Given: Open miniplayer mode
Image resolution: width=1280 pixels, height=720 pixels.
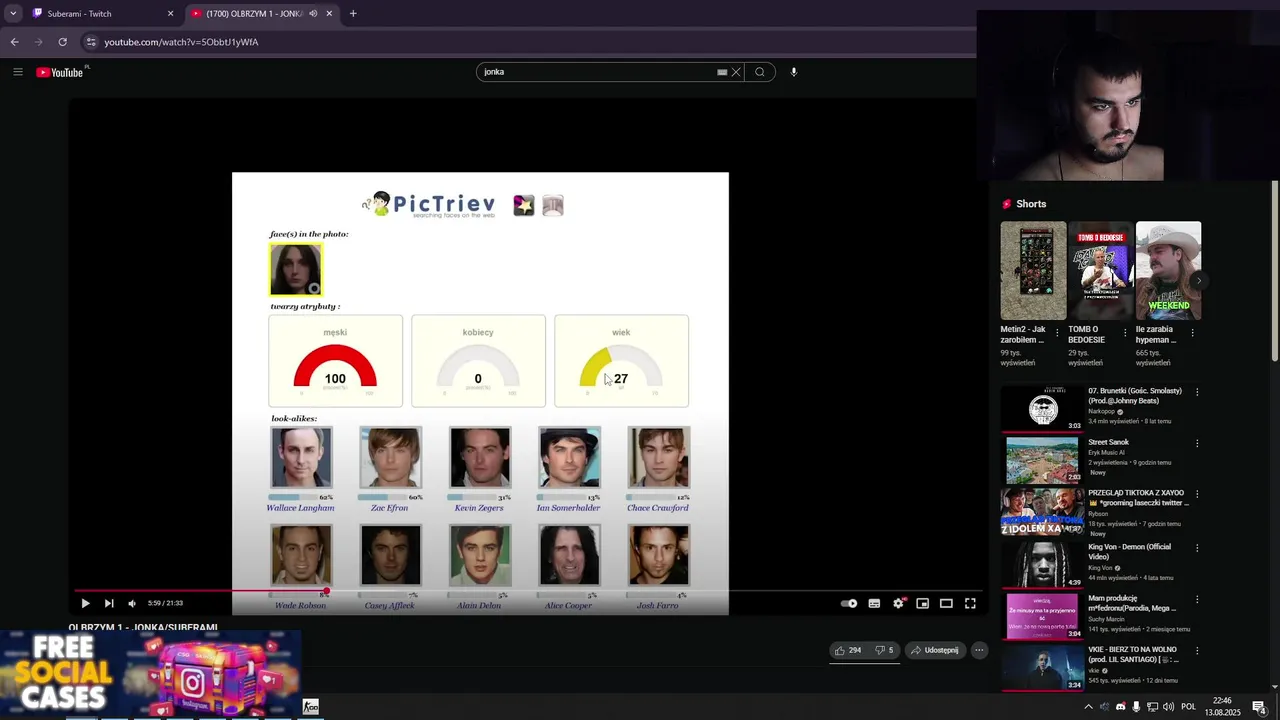Looking at the screenshot, I should point(922,603).
